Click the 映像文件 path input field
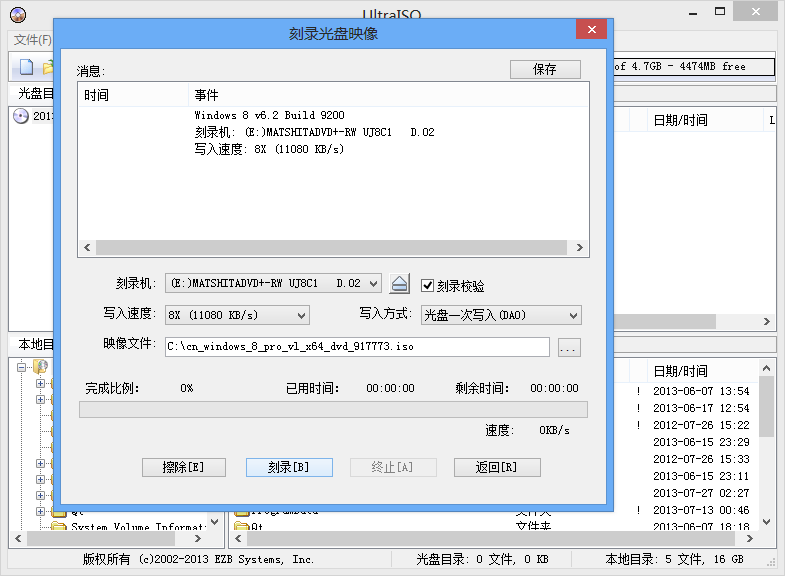The image size is (785, 576). click(x=357, y=347)
